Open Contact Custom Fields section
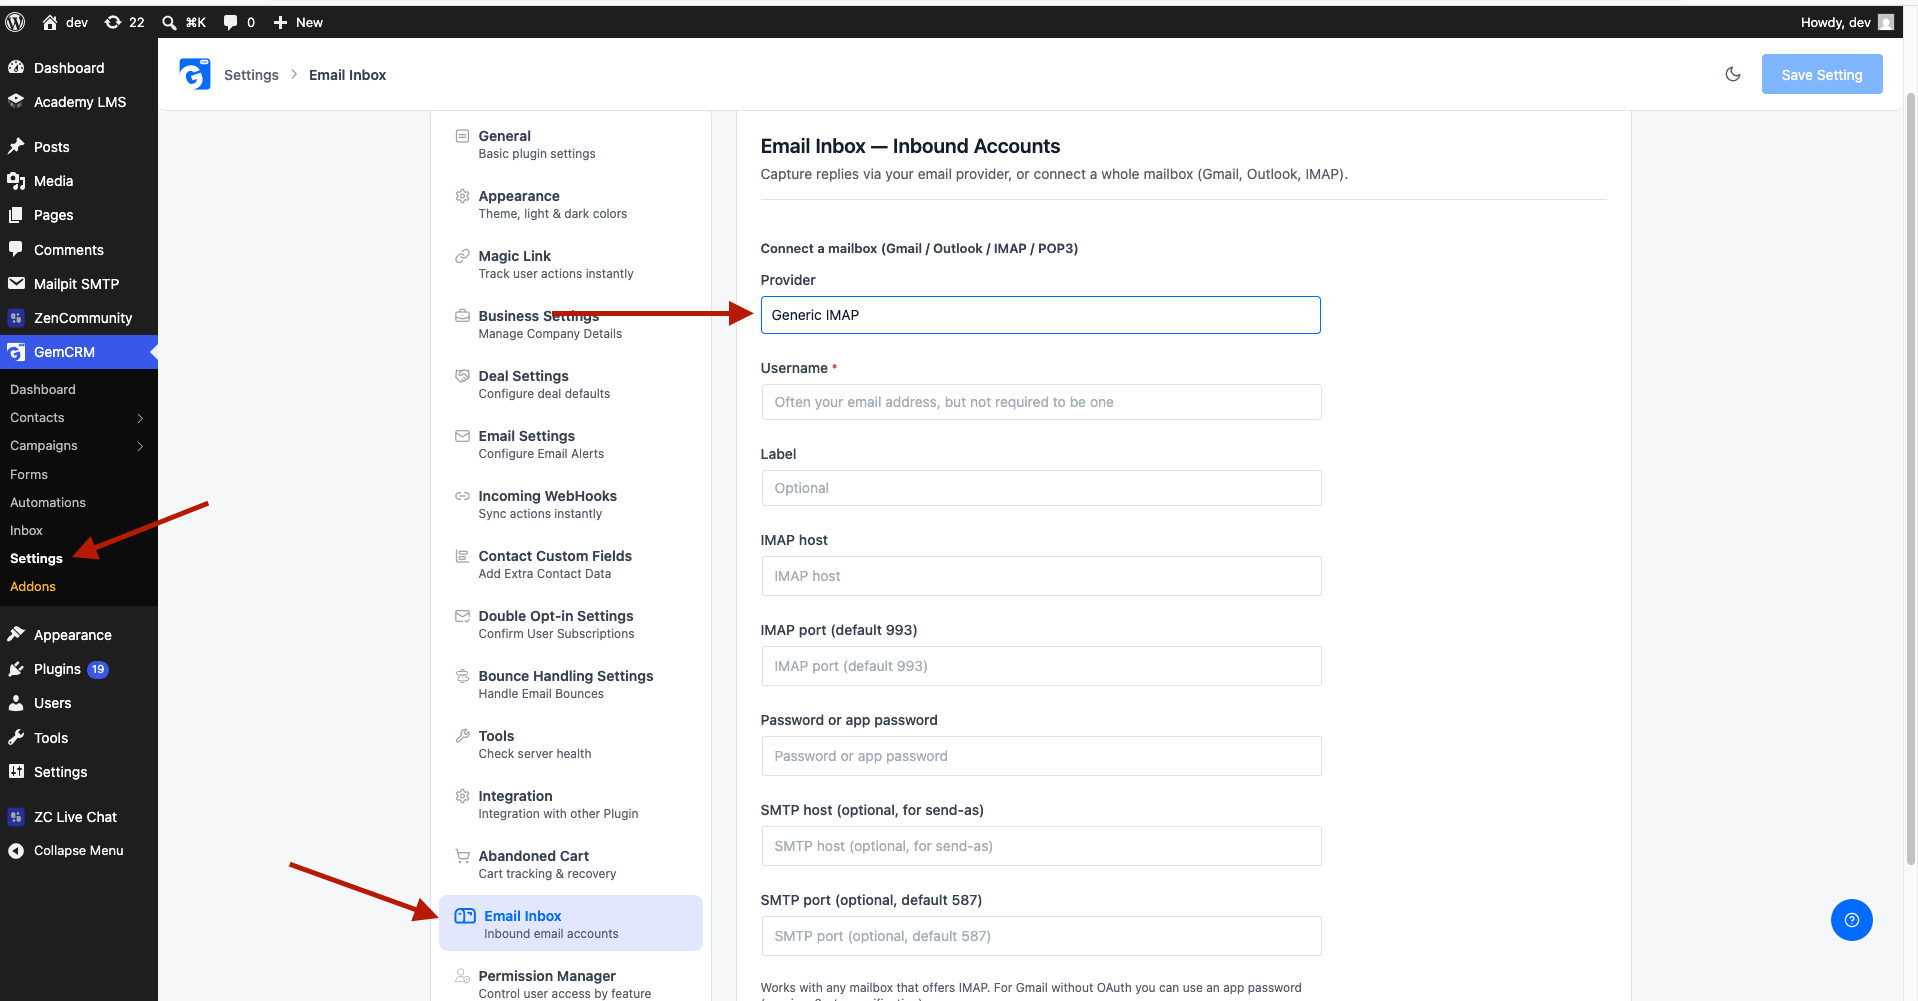Image resolution: width=1918 pixels, height=1001 pixels. pos(570,565)
